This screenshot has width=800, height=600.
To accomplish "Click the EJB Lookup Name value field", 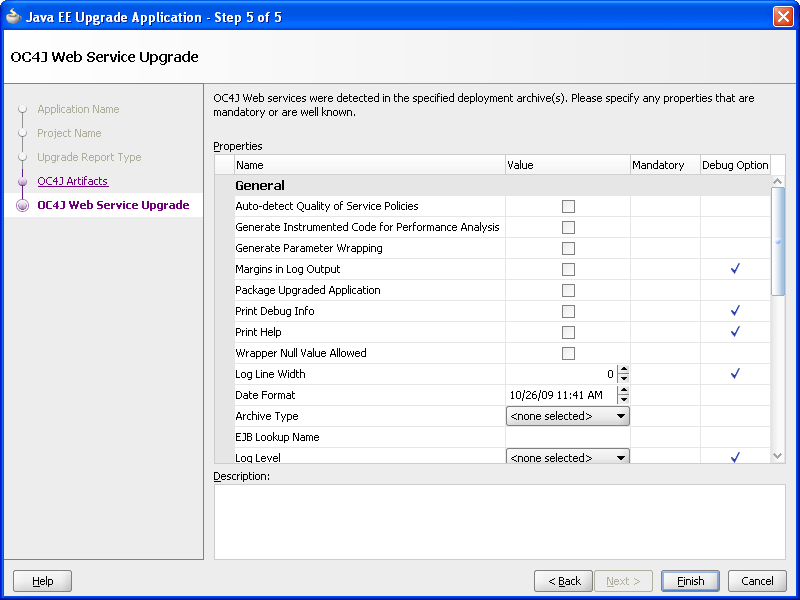I will (568, 437).
